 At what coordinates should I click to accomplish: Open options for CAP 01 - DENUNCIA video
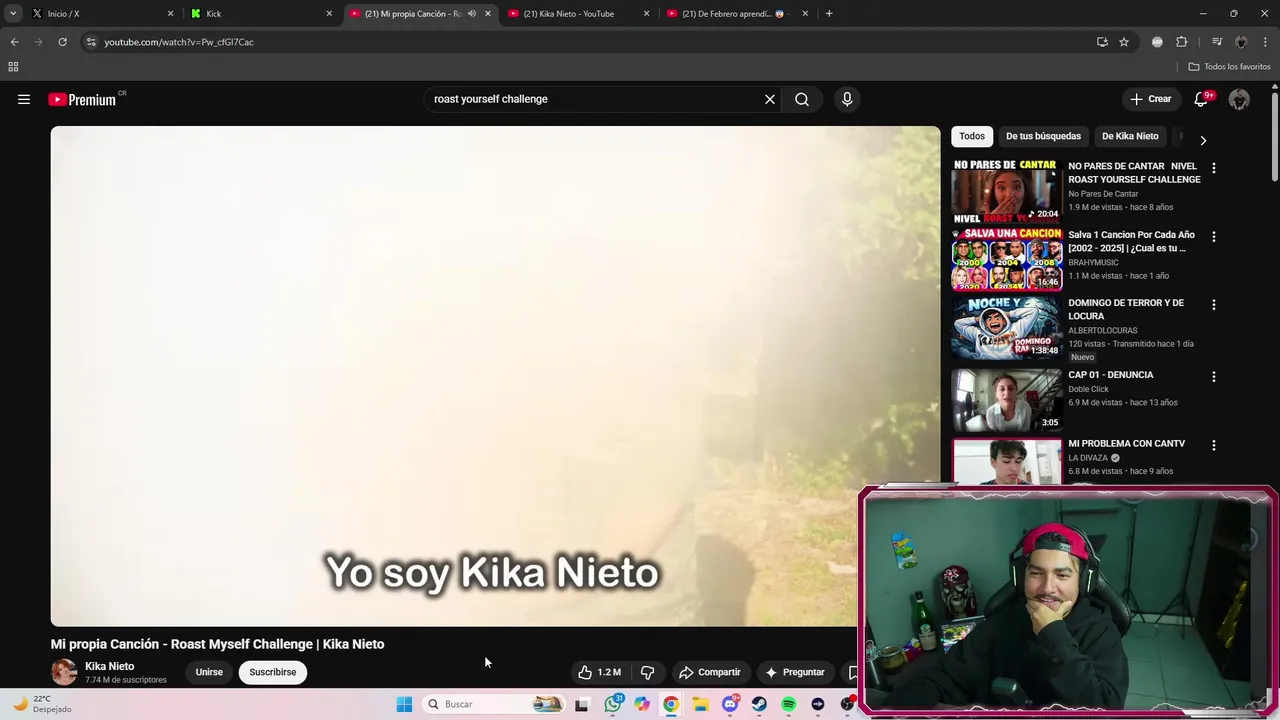(x=1214, y=377)
